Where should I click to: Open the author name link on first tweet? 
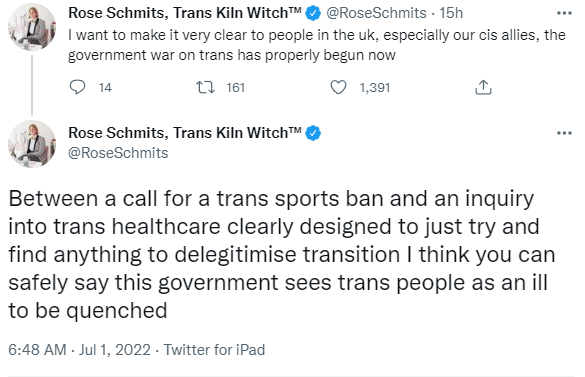185,13
